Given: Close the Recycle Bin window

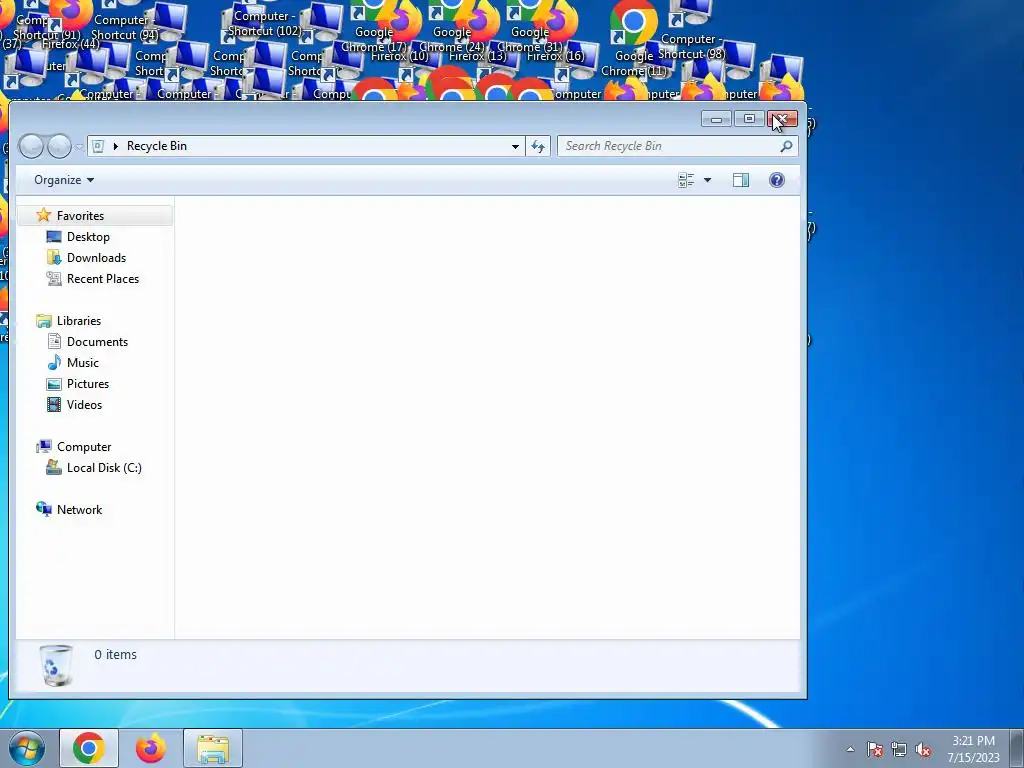Looking at the screenshot, I should 782,119.
